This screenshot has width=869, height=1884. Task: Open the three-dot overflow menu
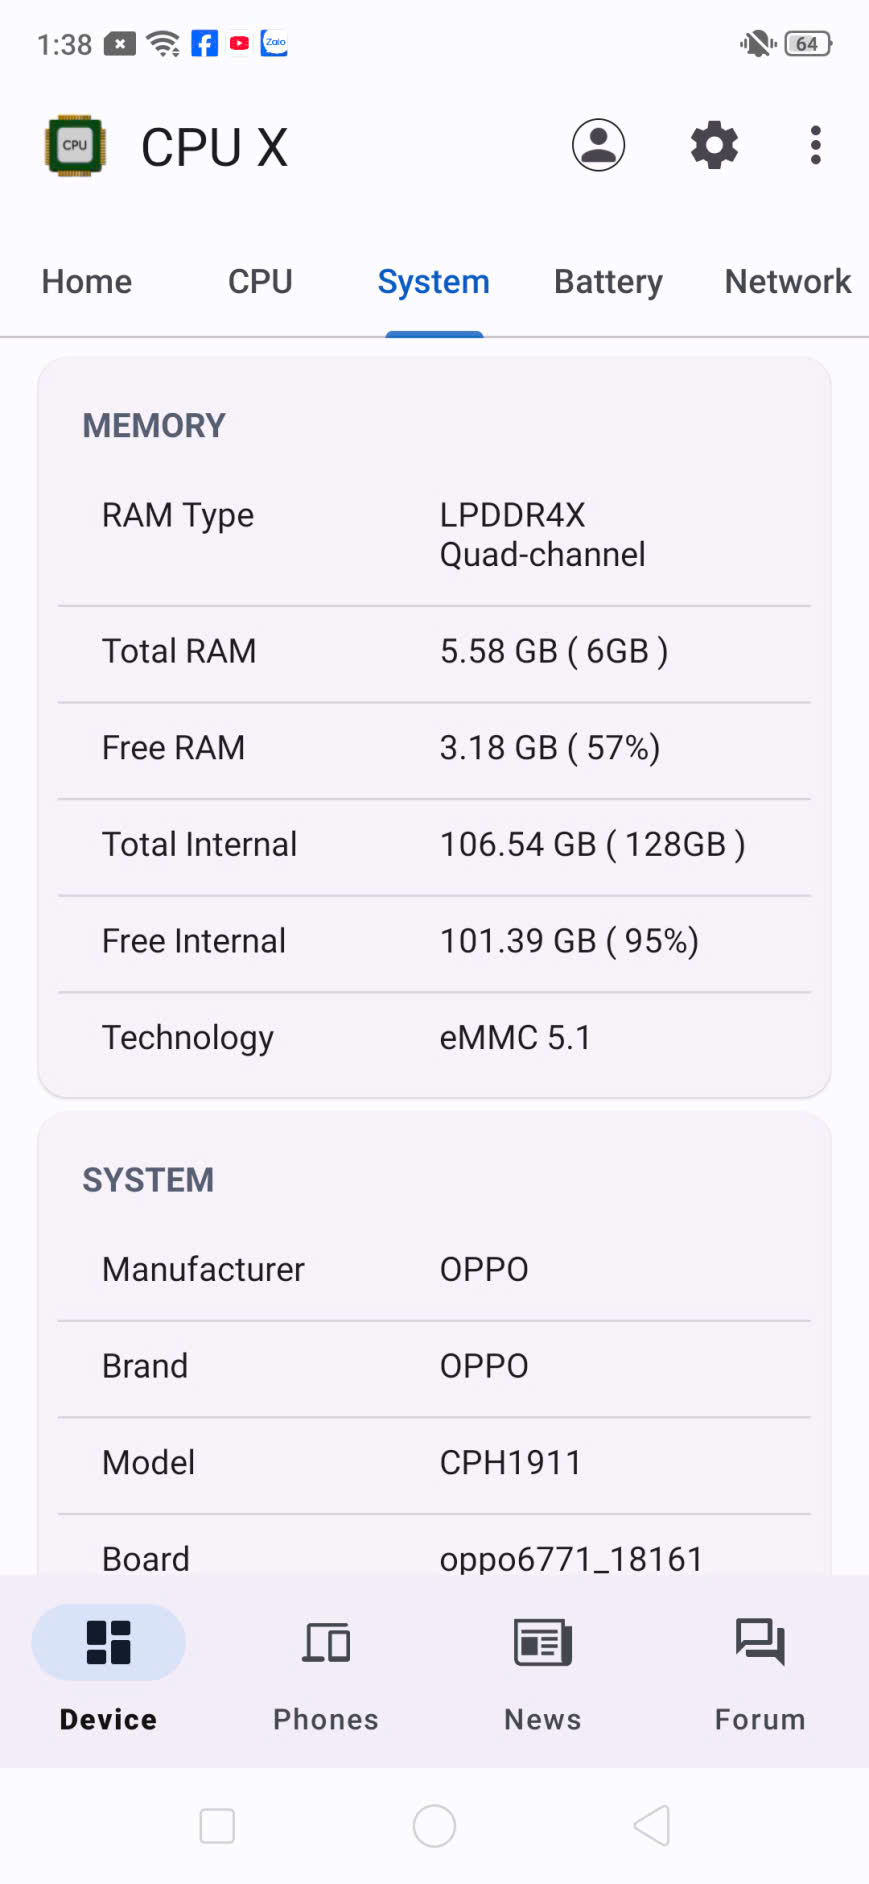pos(816,146)
